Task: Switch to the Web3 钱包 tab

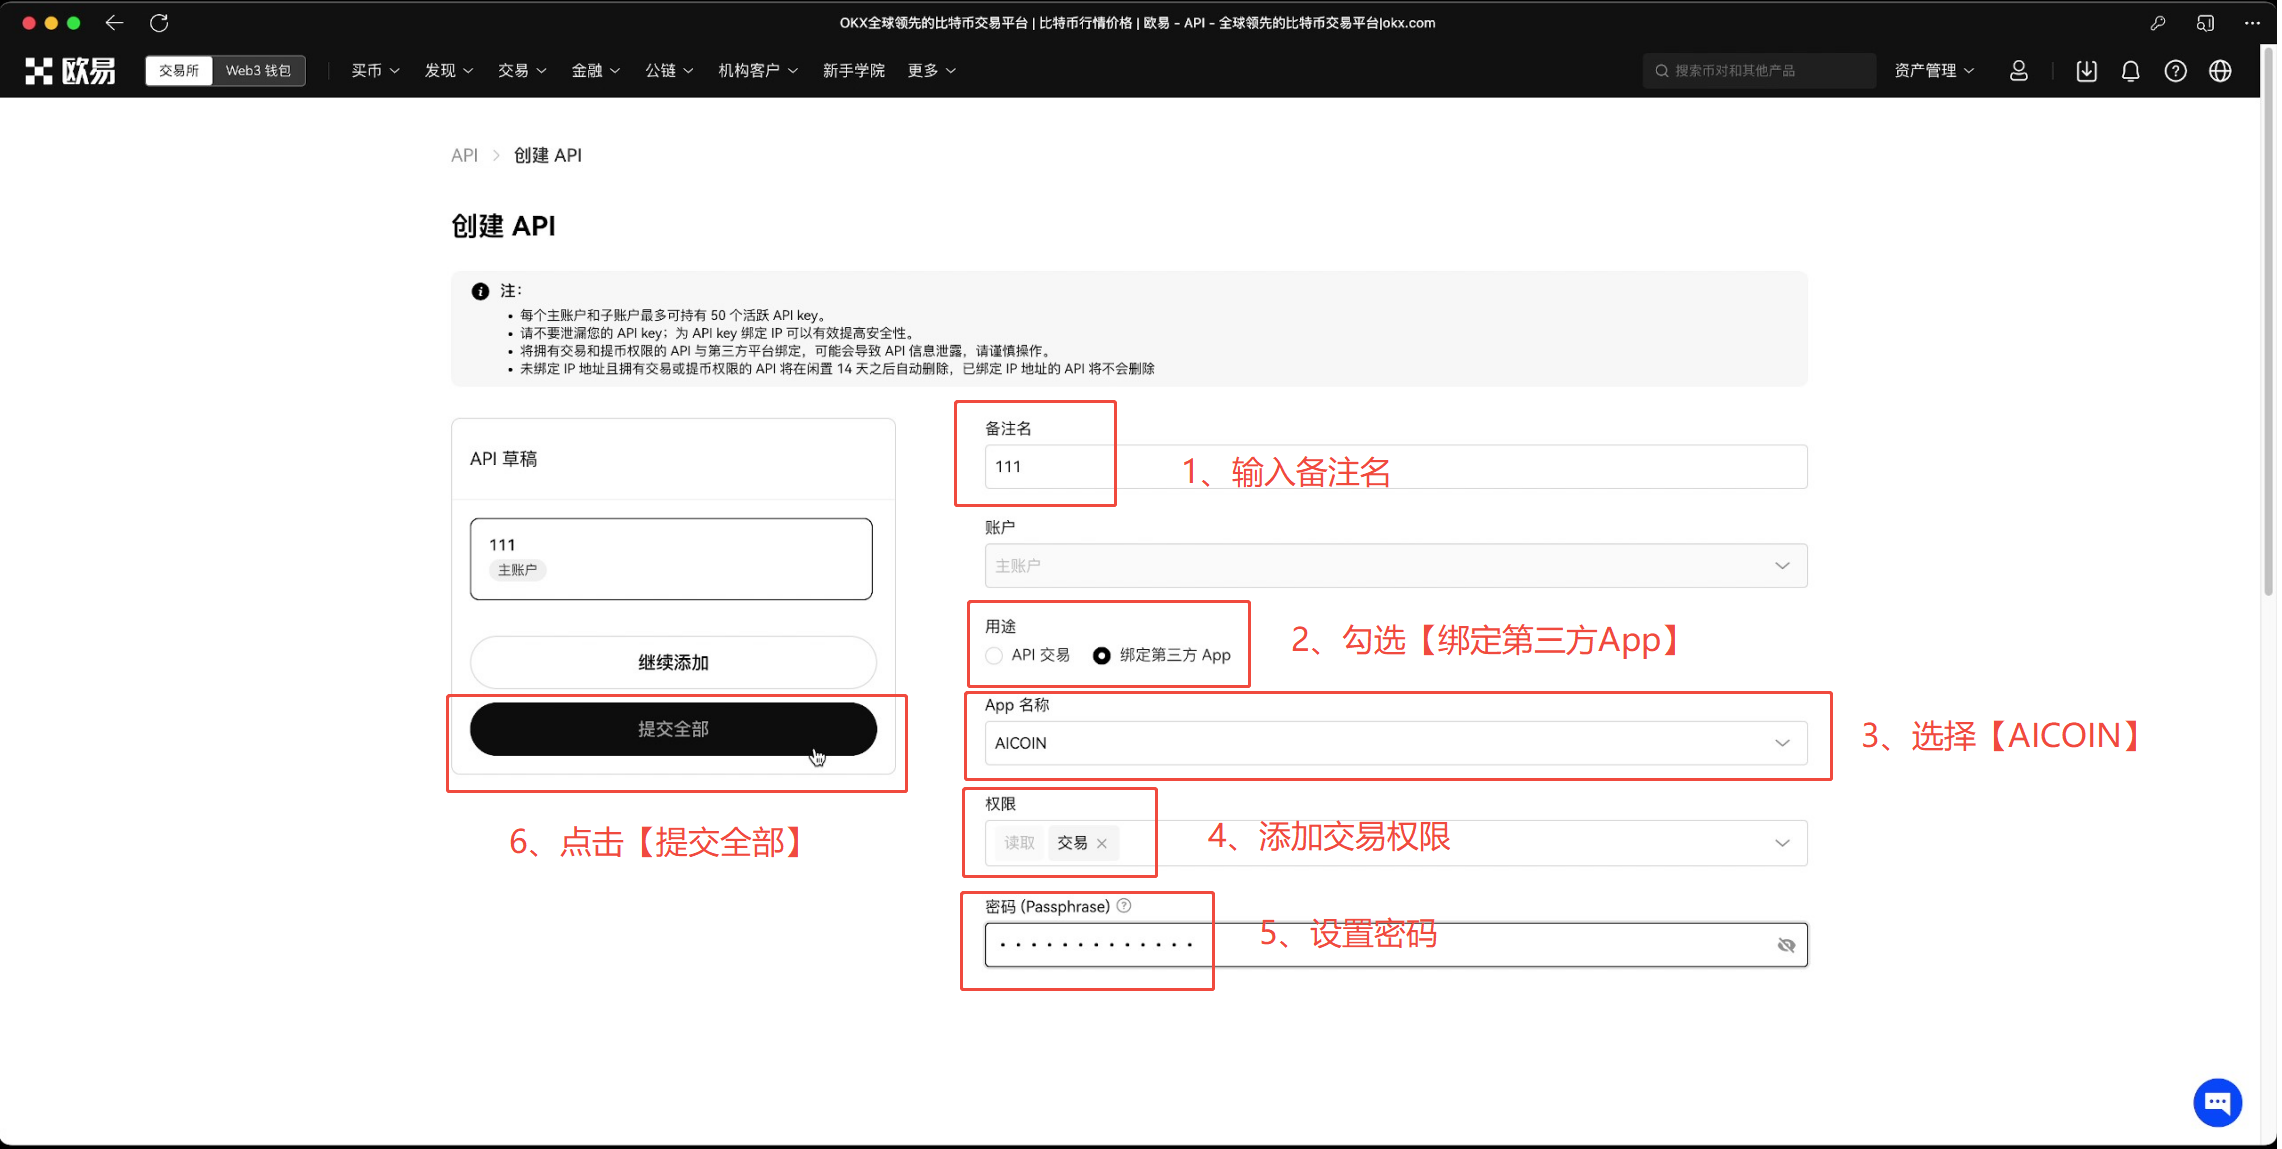Action: click(258, 71)
